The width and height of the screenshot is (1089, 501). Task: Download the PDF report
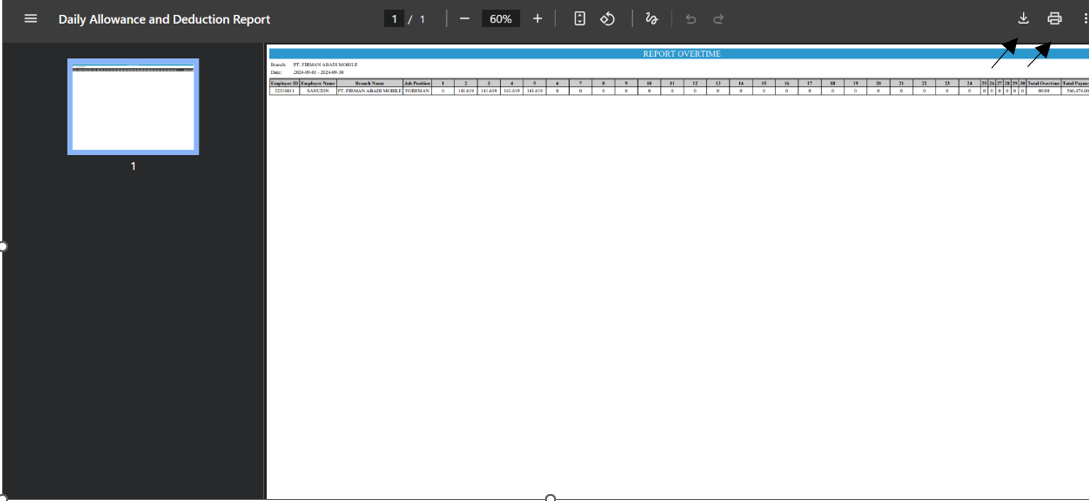click(x=1023, y=19)
